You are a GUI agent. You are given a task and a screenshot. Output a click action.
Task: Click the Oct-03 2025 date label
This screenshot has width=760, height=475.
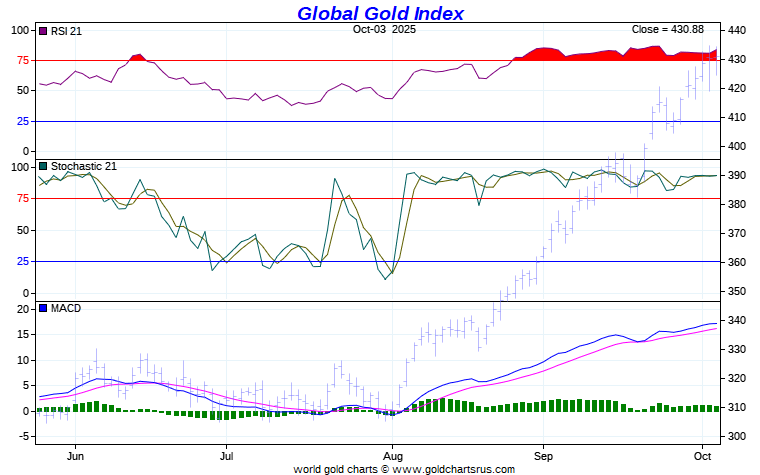[x=384, y=30]
